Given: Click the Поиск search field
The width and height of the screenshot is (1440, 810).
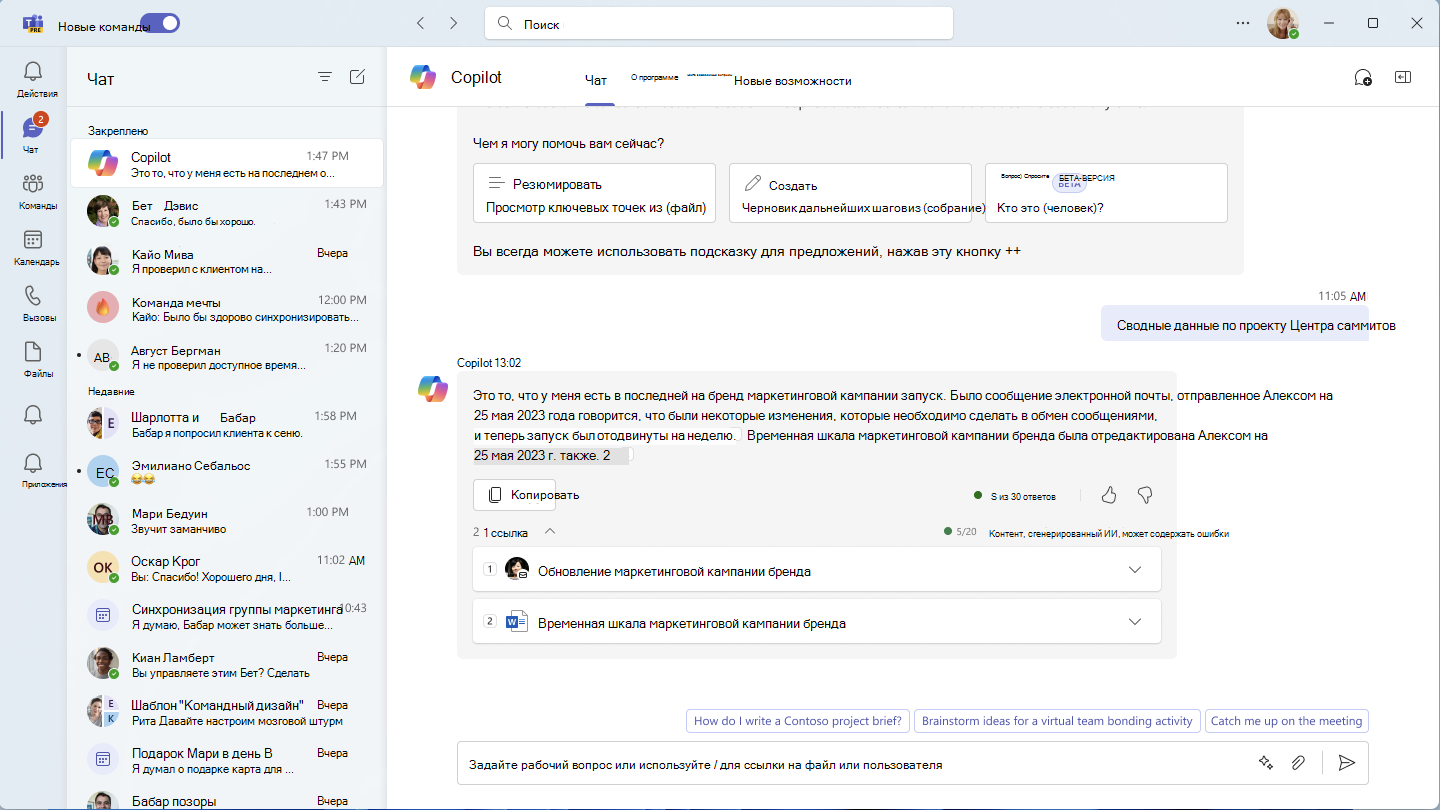Looking at the screenshot, I should 719,23.
